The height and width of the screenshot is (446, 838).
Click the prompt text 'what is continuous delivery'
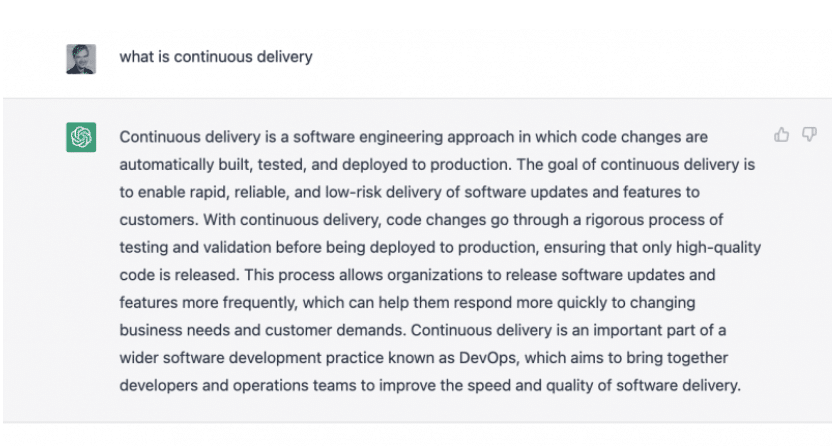point(216,57)
